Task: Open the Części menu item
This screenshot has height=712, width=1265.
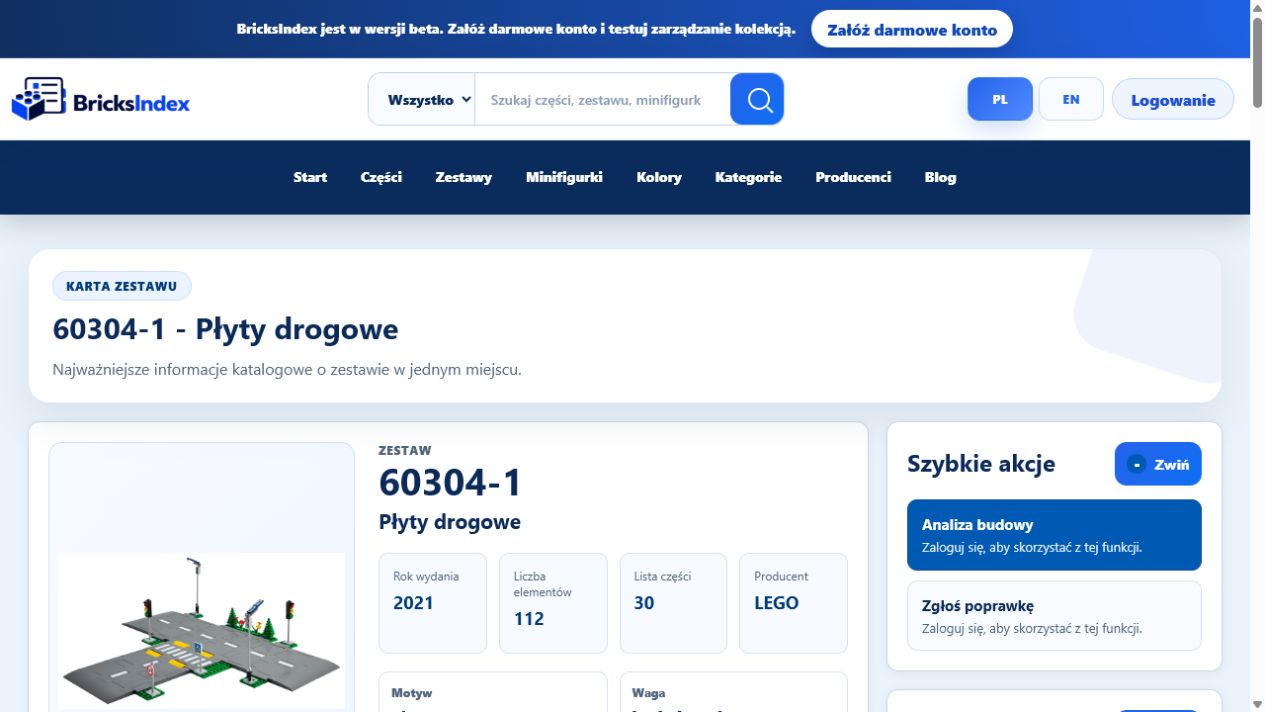Action: click(381, 177)
